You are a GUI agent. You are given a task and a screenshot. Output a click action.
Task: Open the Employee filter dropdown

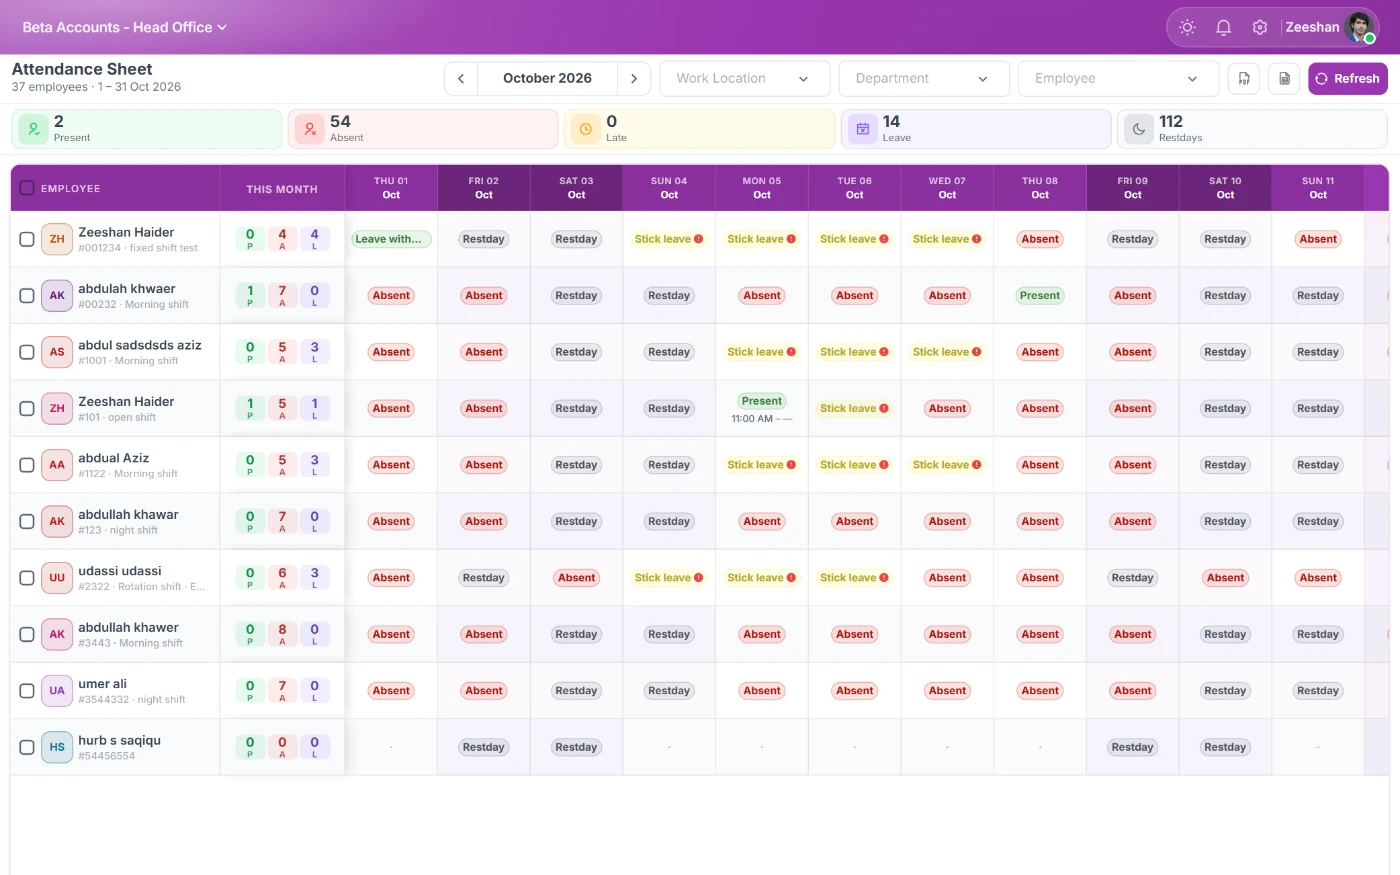pyautogui.click(x=1118, y=78)
